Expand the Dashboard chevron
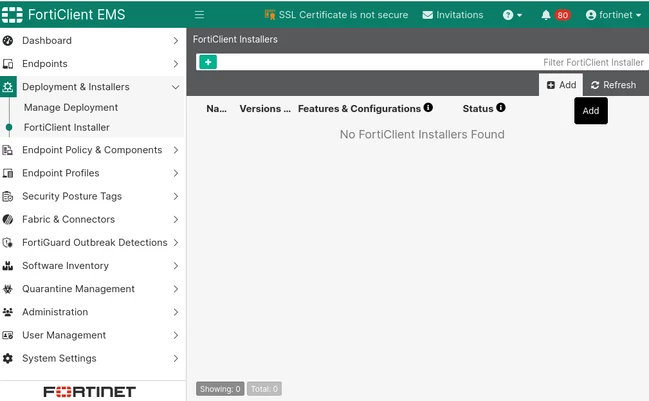This screenshot has width=649, height=401. 175,41
